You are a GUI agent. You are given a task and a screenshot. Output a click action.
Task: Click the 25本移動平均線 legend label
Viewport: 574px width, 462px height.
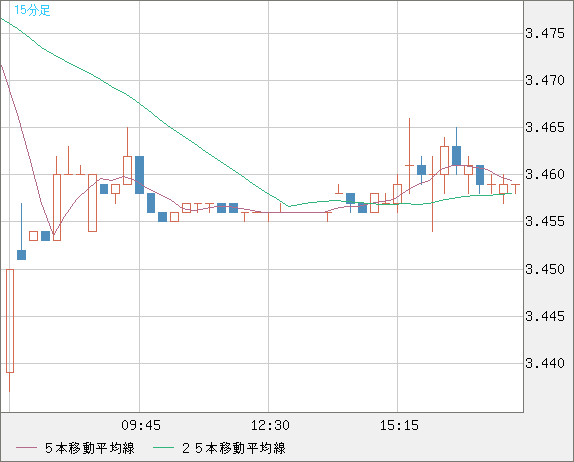tap(234, 448)
